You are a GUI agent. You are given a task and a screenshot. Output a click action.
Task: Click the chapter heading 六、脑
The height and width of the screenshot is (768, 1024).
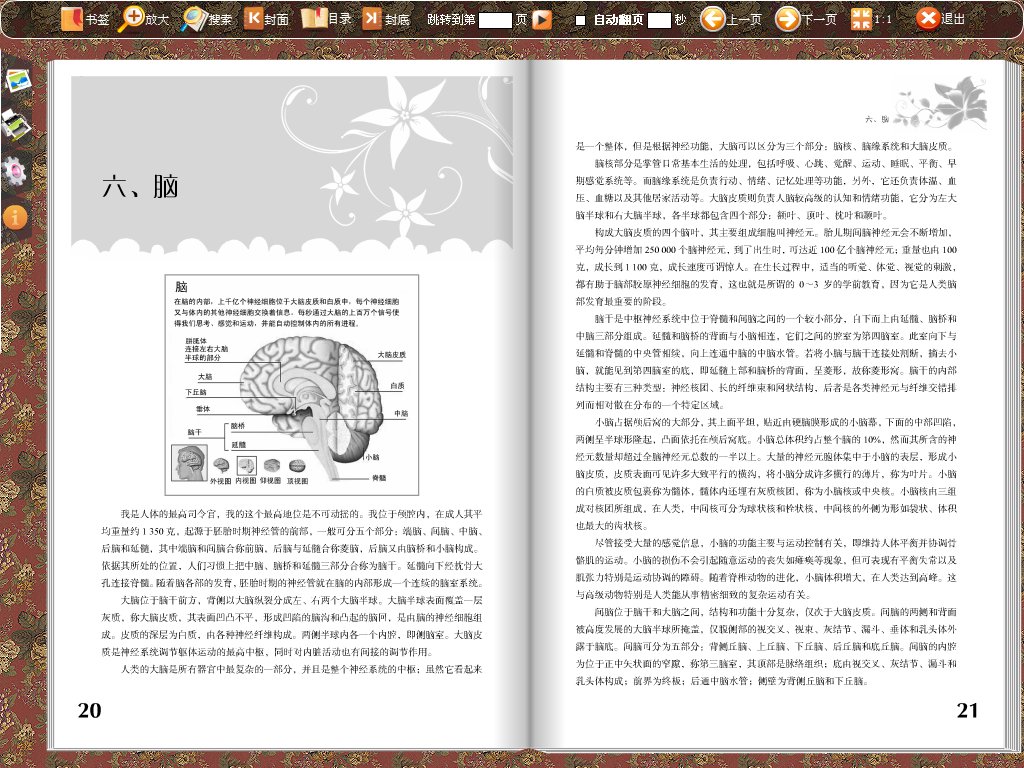click(140, 187)
